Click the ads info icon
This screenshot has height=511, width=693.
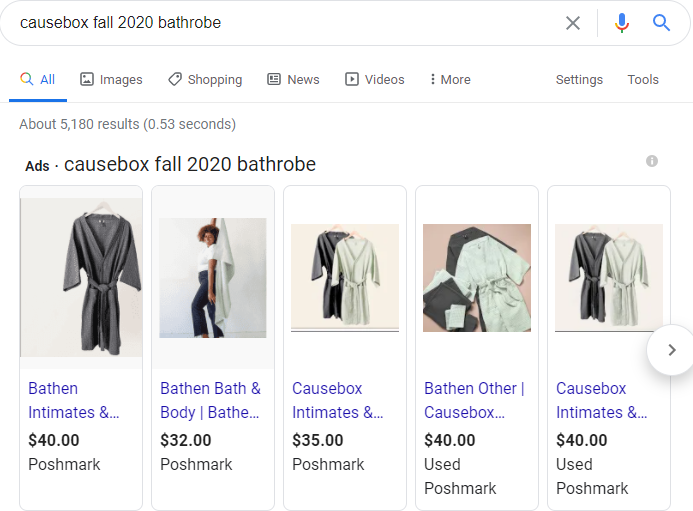tap(652, 161)
